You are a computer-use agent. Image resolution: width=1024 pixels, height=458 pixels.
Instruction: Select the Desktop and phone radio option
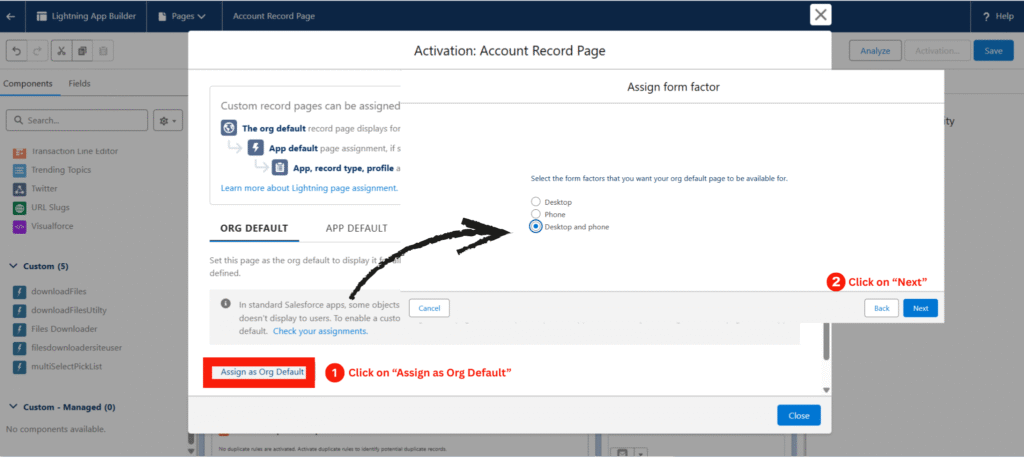[x=536, y=227]
